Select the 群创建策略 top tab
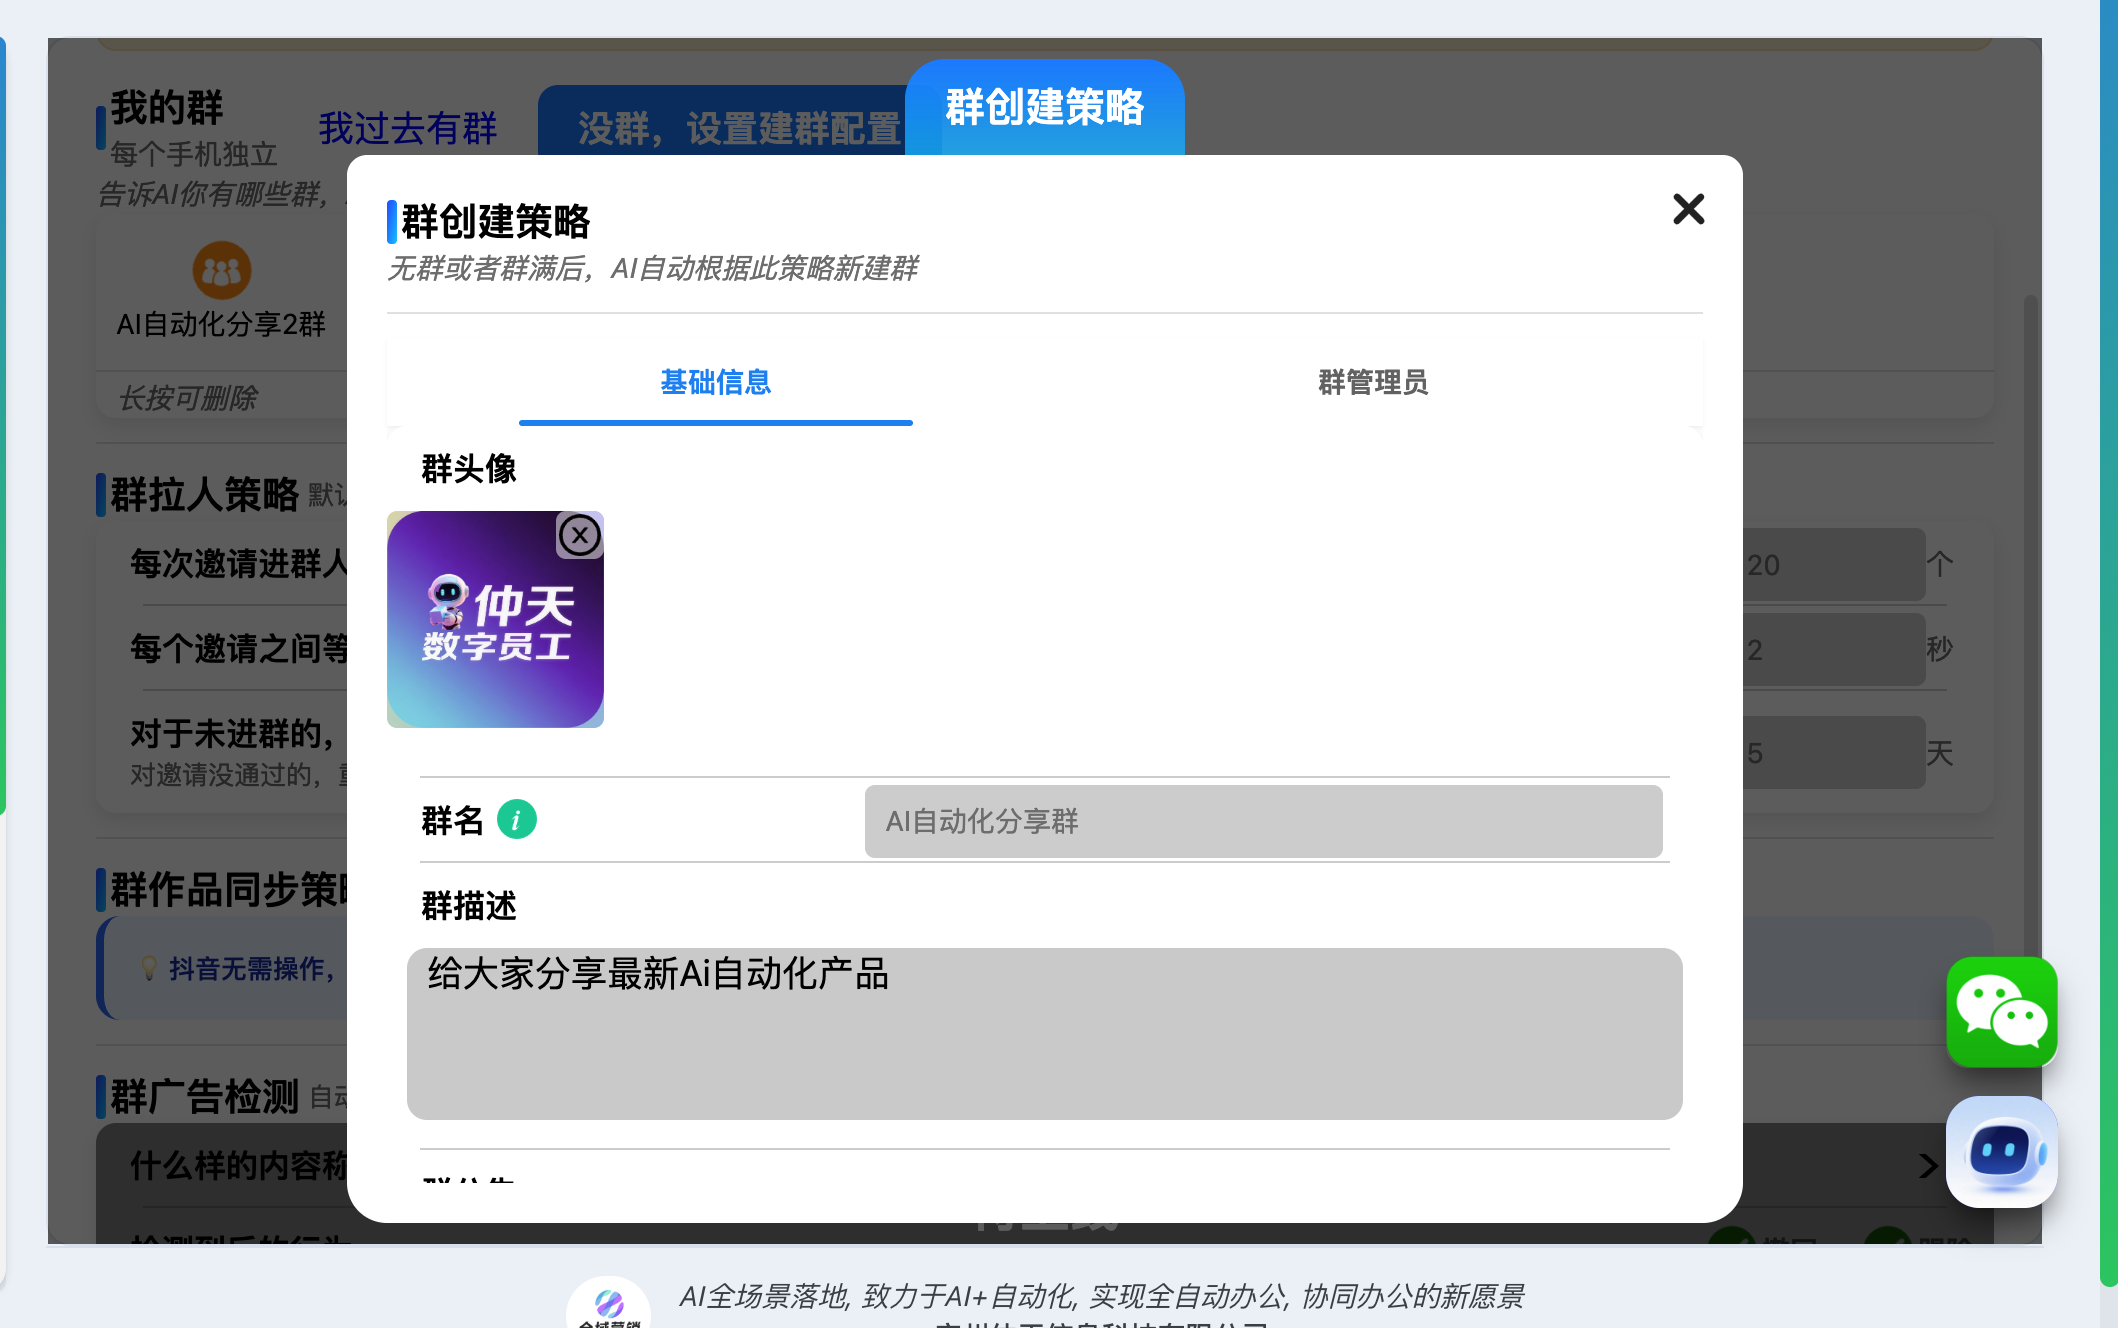The image size is (2118, 1328). click(x=1044, y=107)
